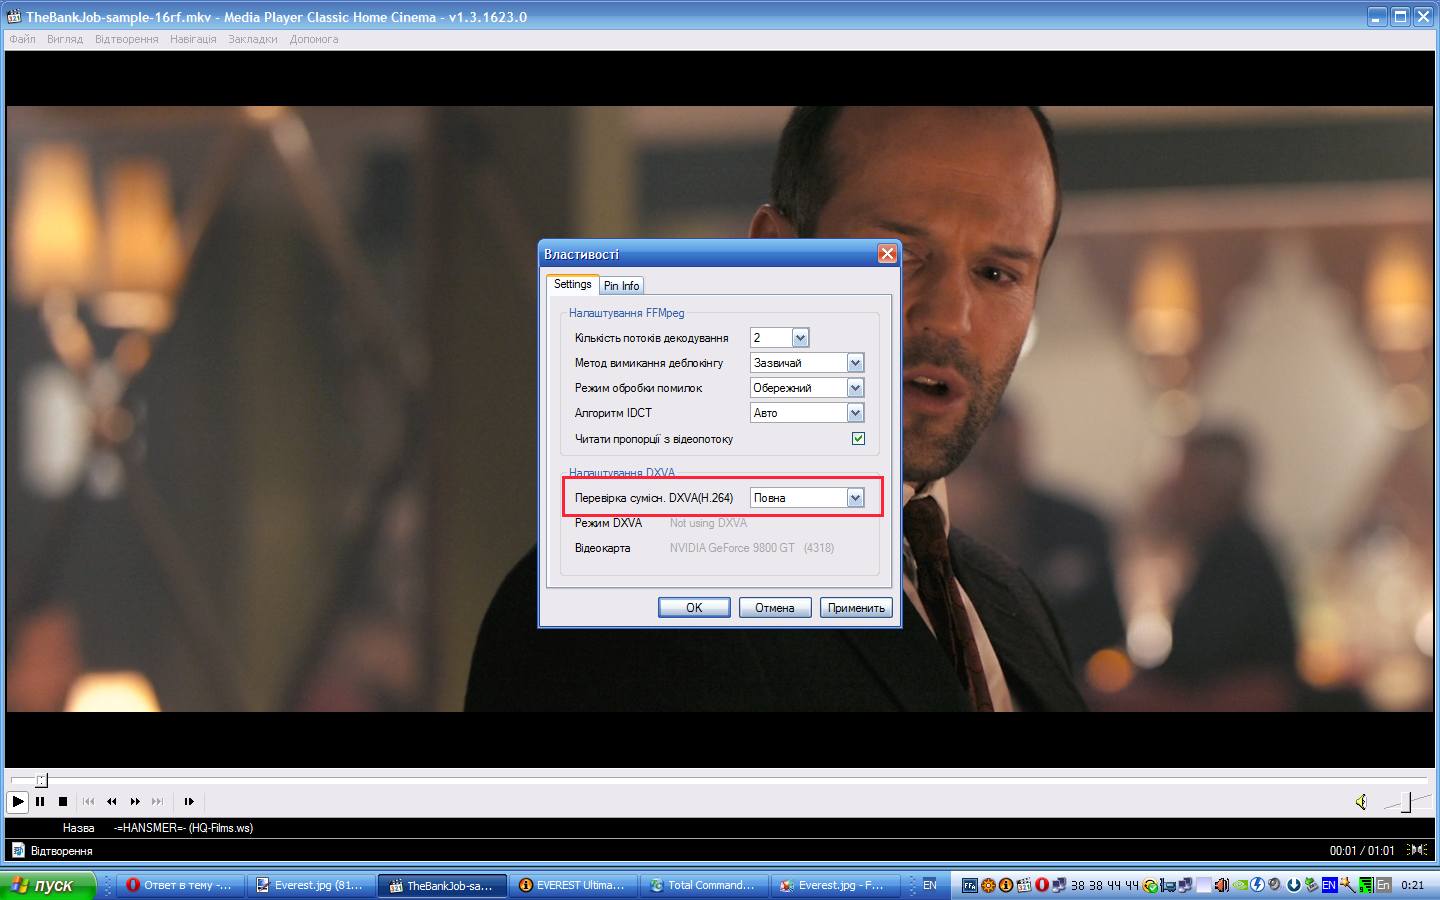
Task: Open the Допомога menu
Action: click(x=314, y=39)
